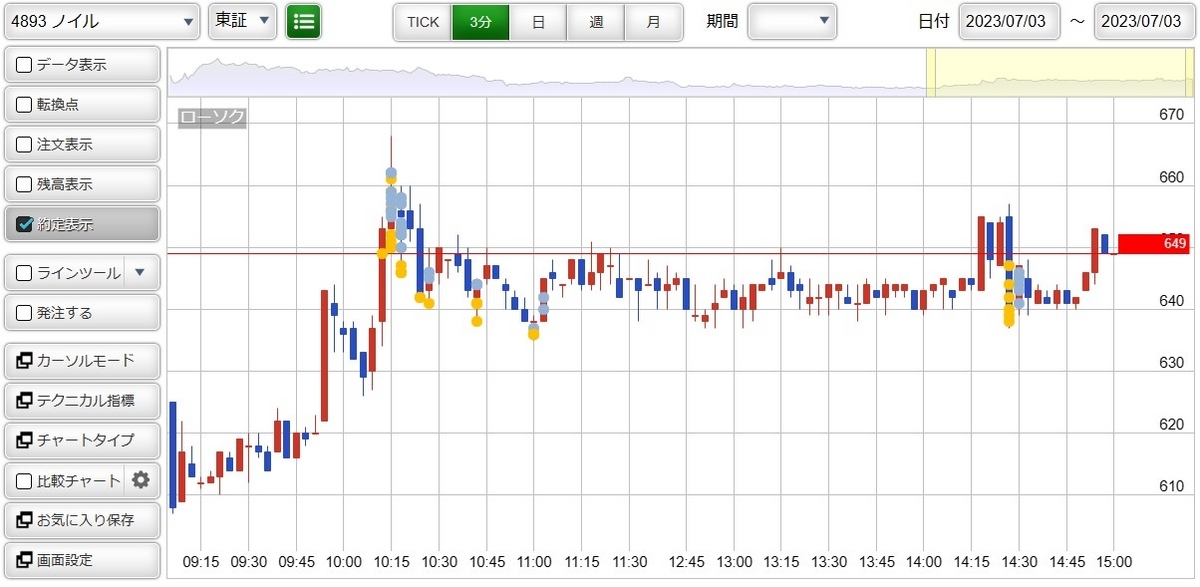Screen dimensions: 1200x587
Task: Click the start date field 2023/07/03
Action: coord(1009,21)
